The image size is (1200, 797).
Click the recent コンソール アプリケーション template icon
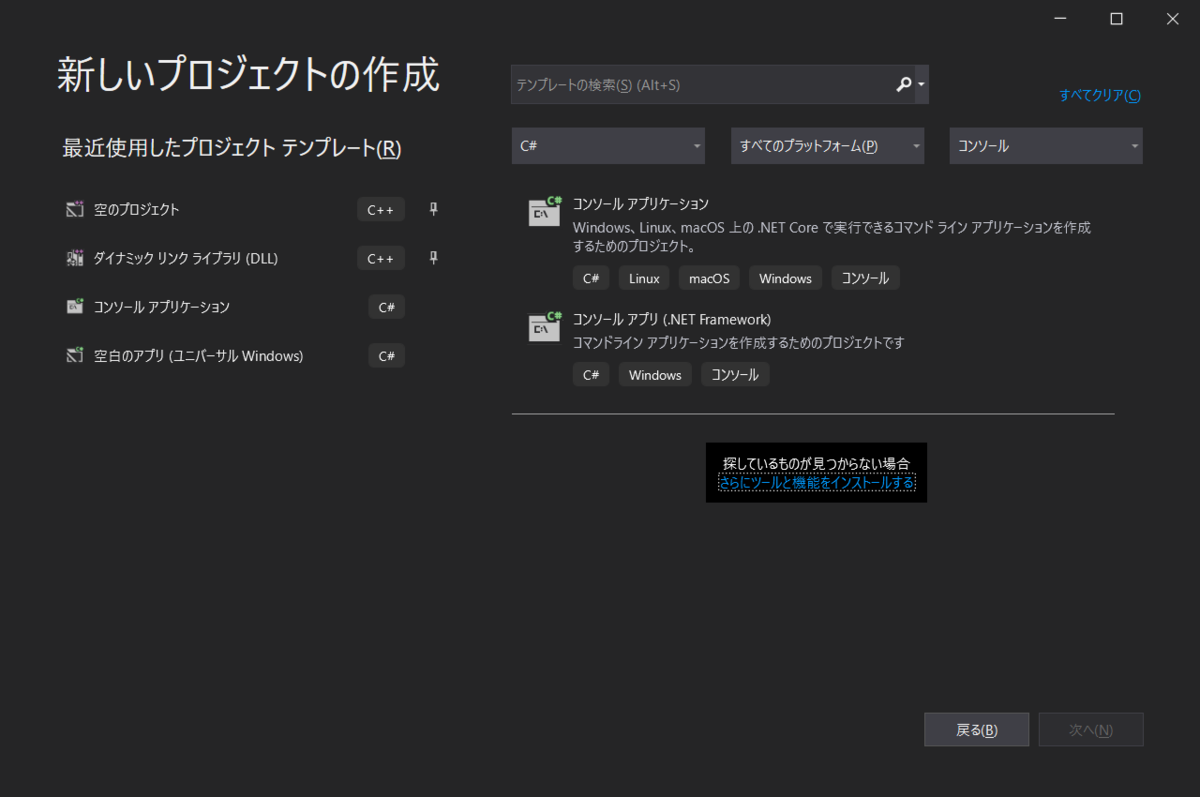75,306
